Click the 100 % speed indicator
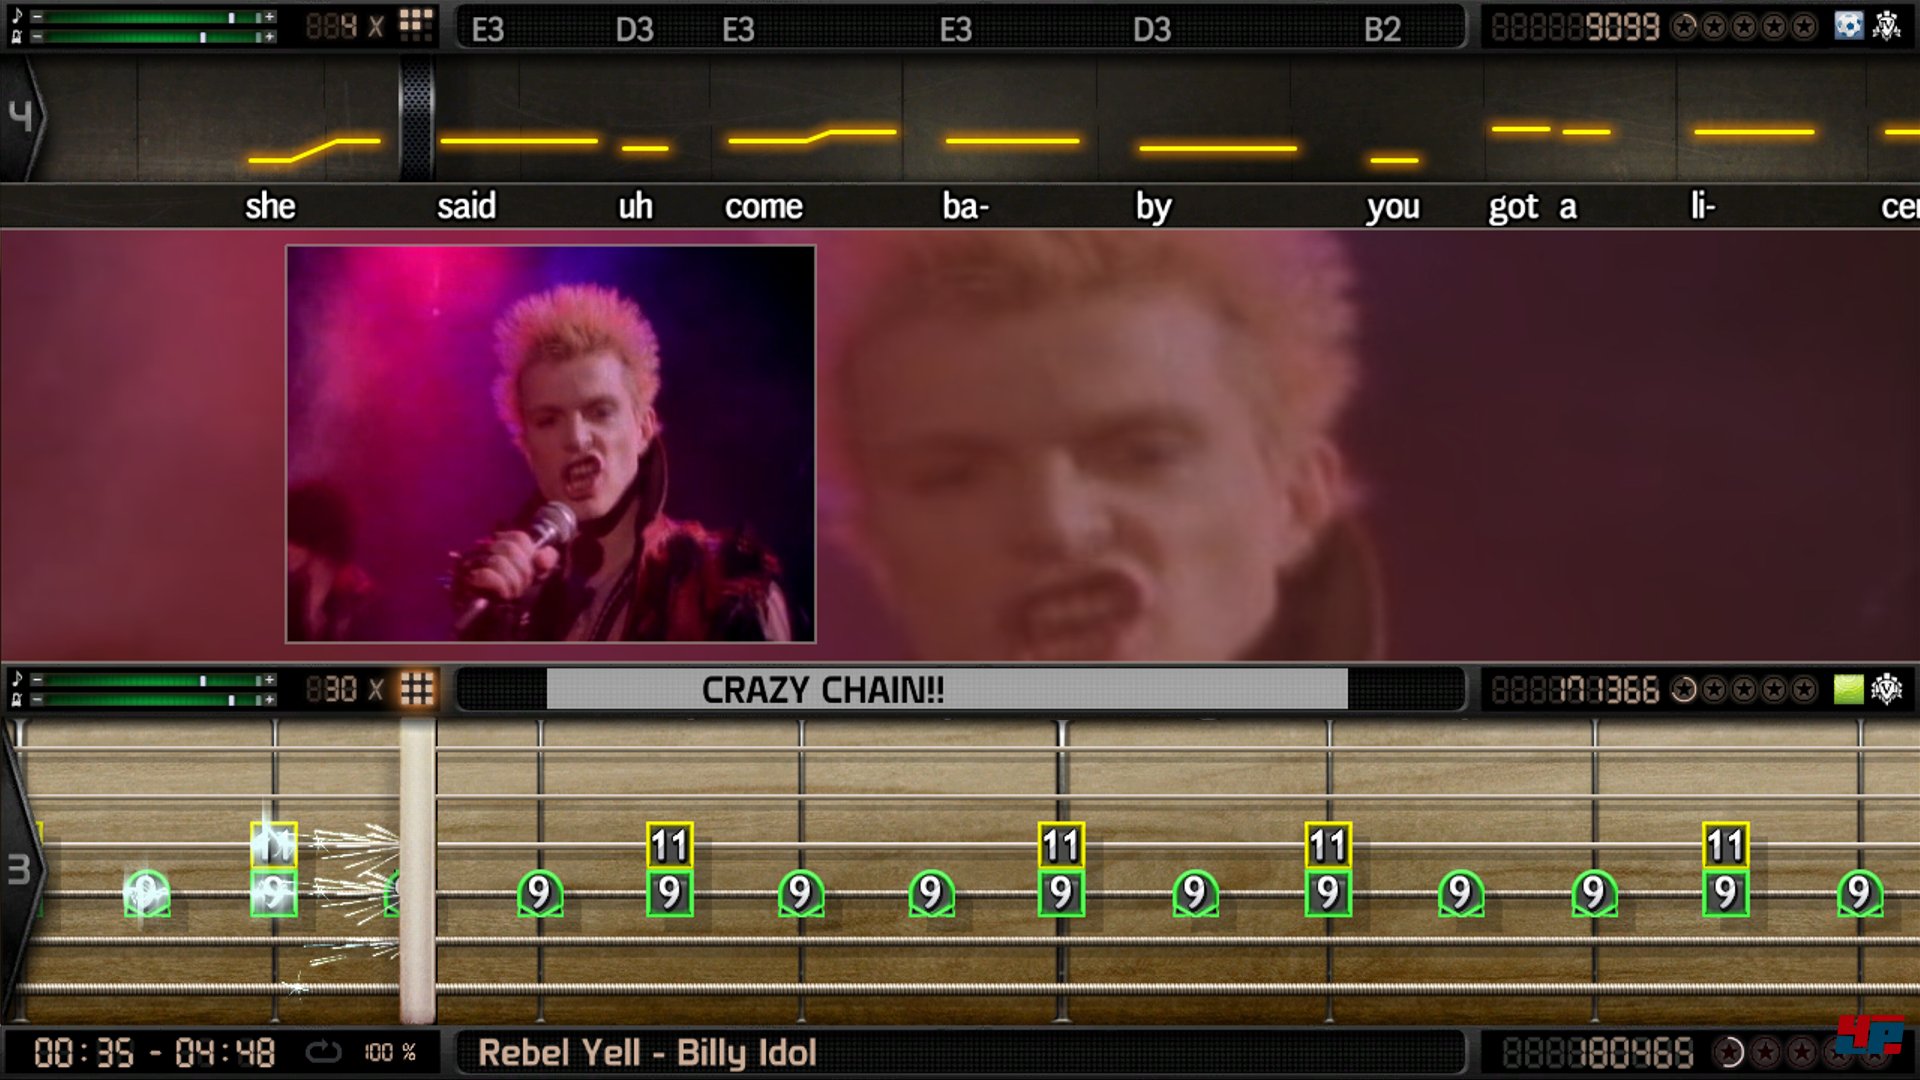The width and height of the screenshot is (1920, 1080). coord(390,1052)
